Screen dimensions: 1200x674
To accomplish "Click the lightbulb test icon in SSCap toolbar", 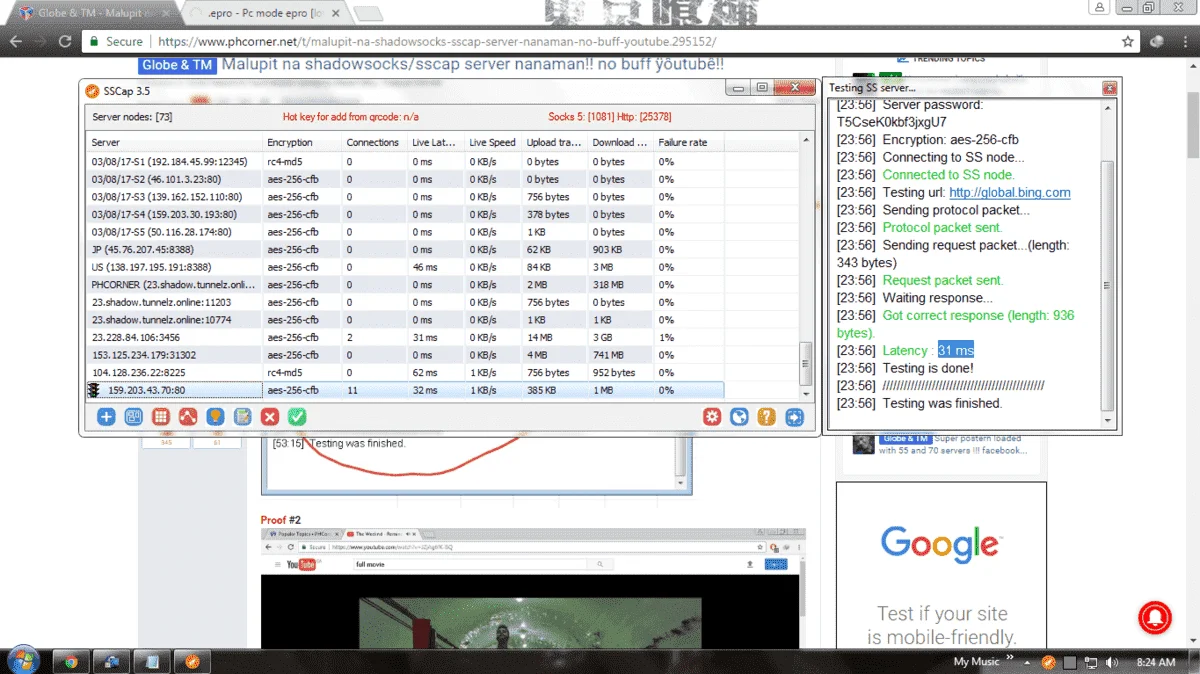I will coord(215,417).
